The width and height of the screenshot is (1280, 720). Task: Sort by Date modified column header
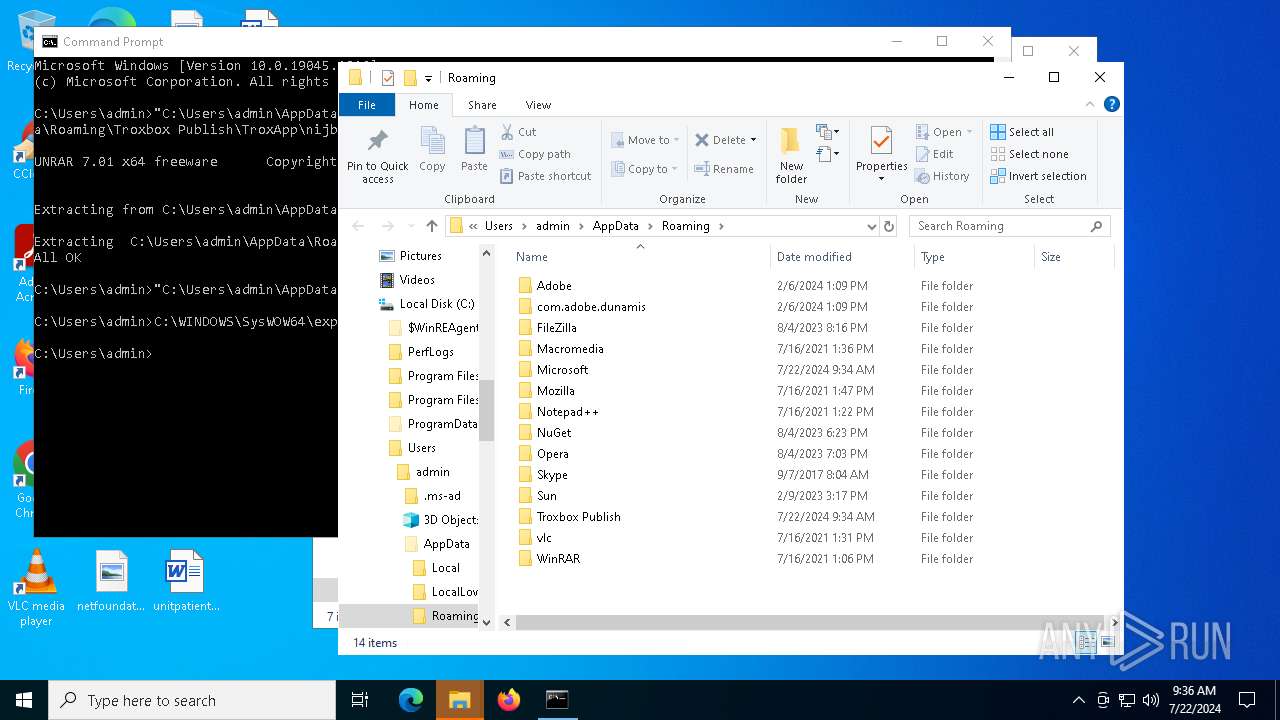843,257
